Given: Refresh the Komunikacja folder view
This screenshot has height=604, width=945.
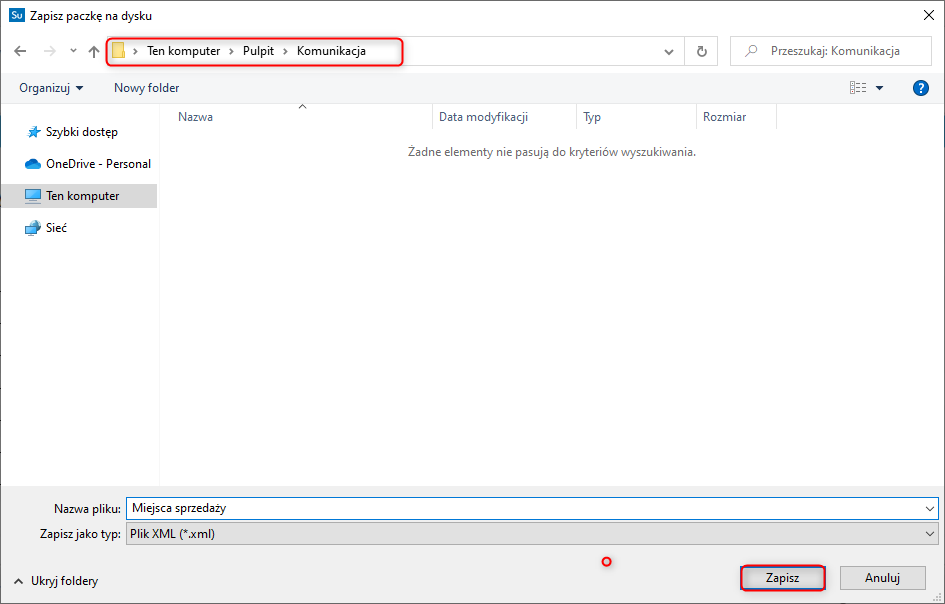Looking at the screenshot, I should 702,51.
